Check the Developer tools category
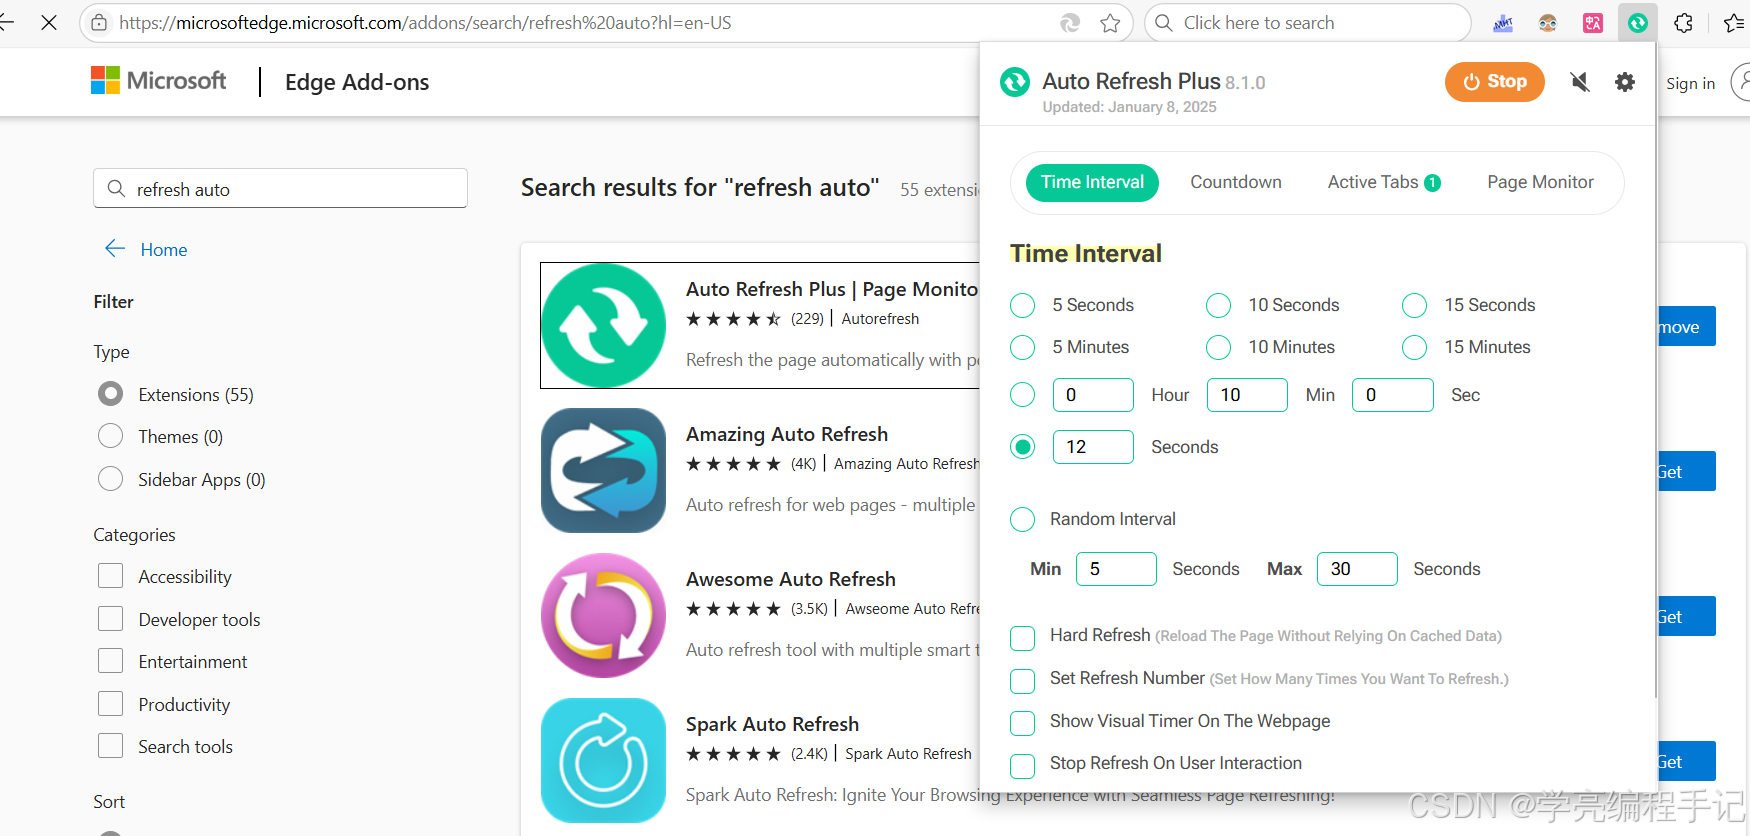 tap(111, 619)
